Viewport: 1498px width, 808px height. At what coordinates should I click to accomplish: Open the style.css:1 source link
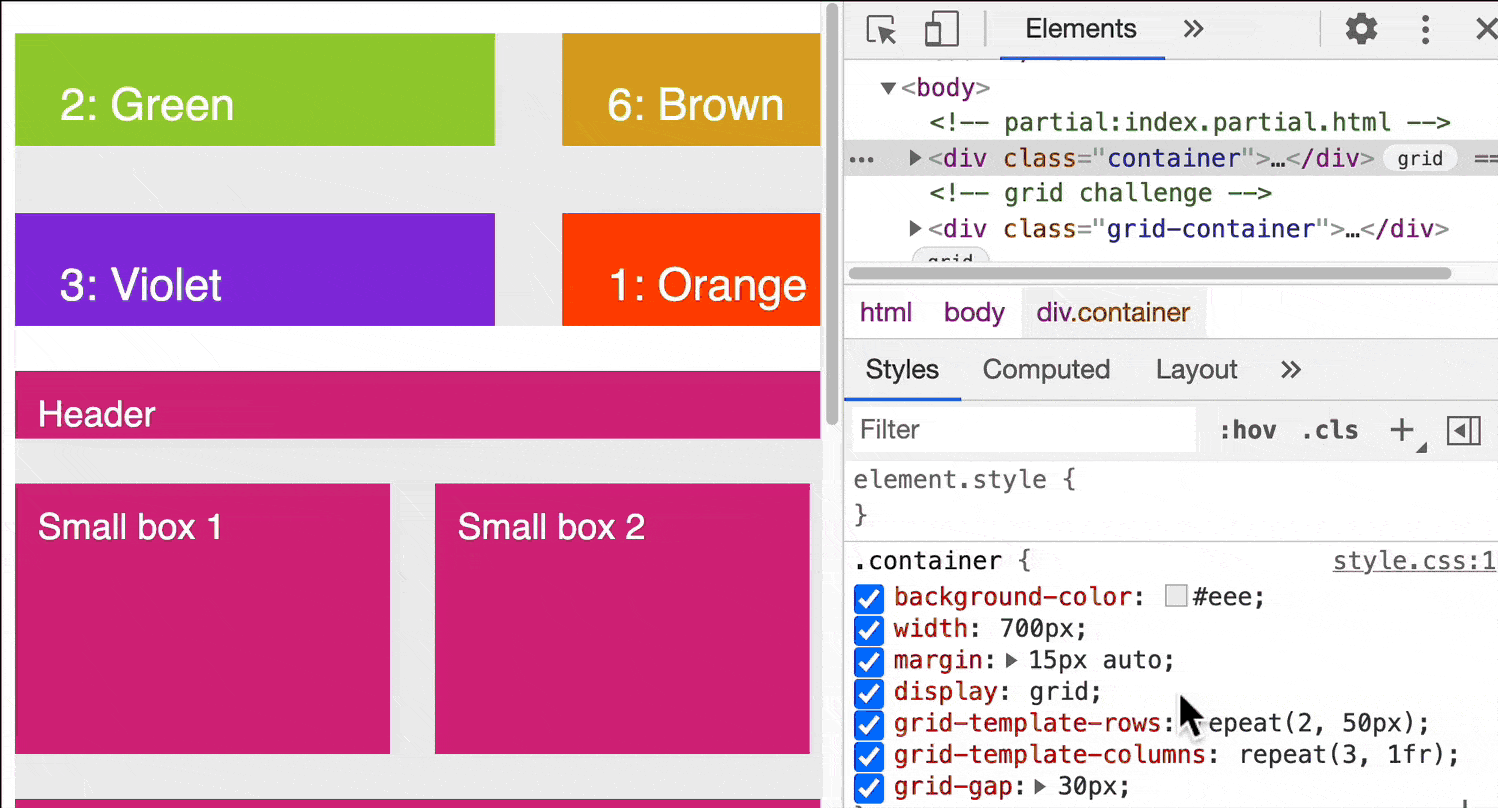(1414, 561)
